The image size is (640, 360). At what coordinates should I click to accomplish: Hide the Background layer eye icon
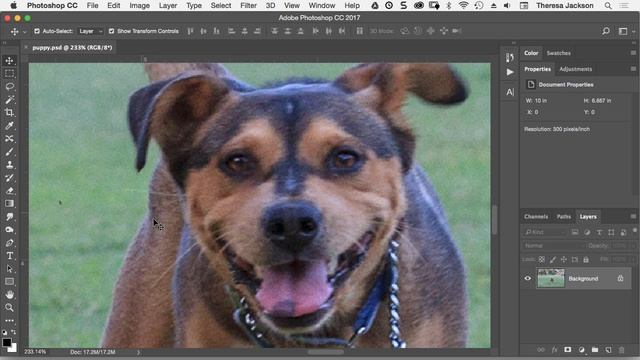(x=528, y=278)
